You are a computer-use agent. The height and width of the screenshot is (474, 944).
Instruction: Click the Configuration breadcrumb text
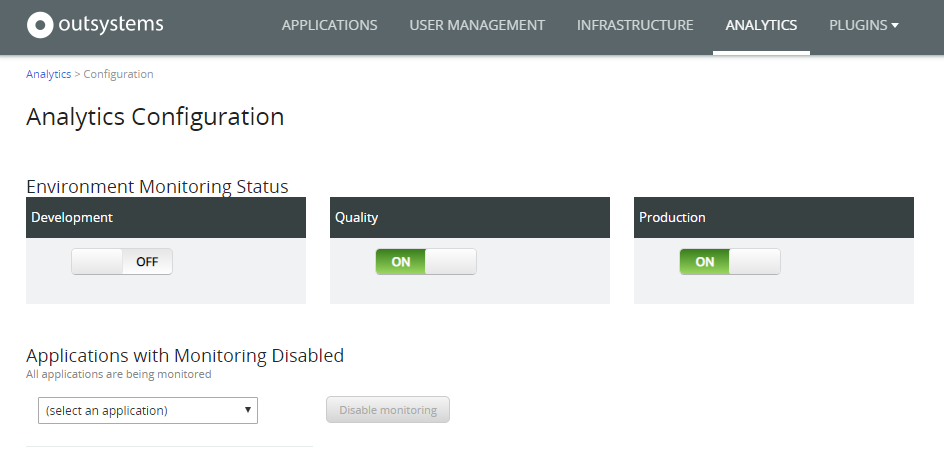(x=118, y=74)
